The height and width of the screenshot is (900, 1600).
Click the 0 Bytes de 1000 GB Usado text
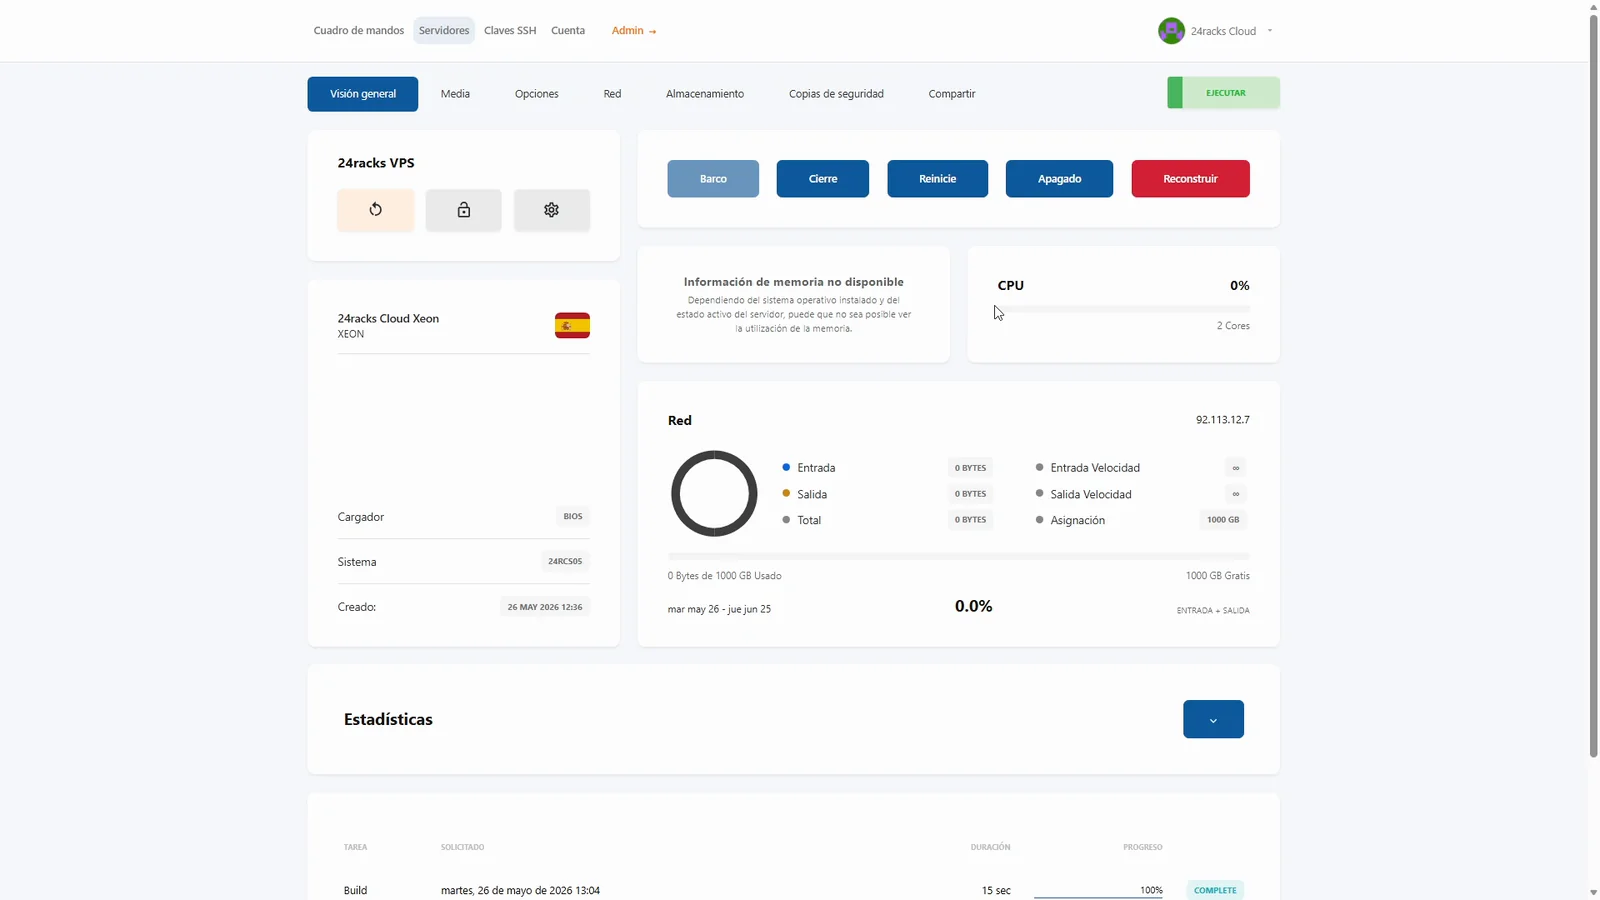[x=725, y=576]
